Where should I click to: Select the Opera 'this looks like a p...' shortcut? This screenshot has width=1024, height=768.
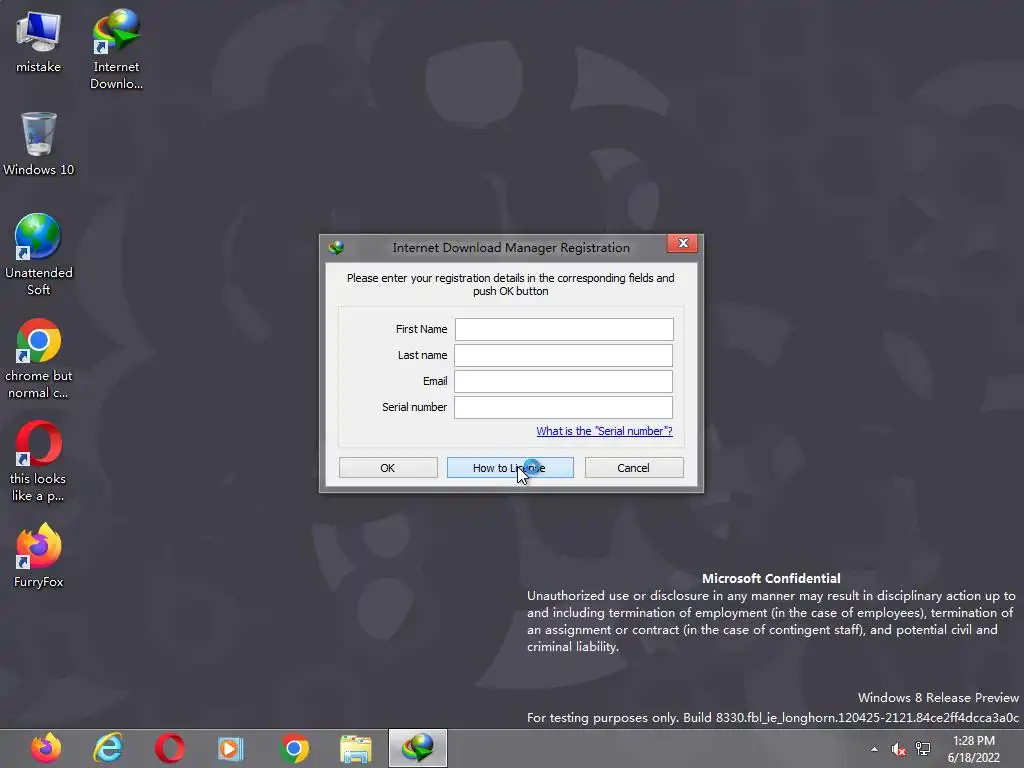click(38, 461)
